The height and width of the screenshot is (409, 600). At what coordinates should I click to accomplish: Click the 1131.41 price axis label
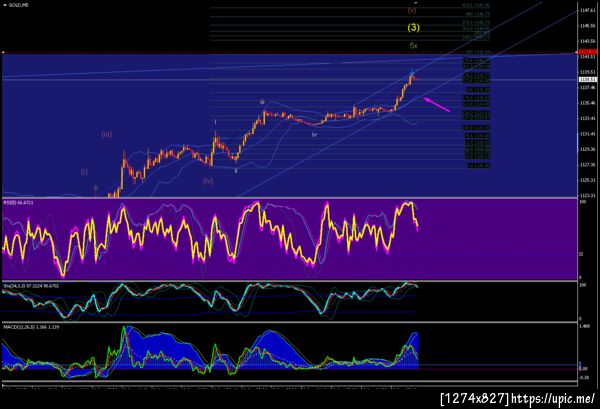pos(587,134)
